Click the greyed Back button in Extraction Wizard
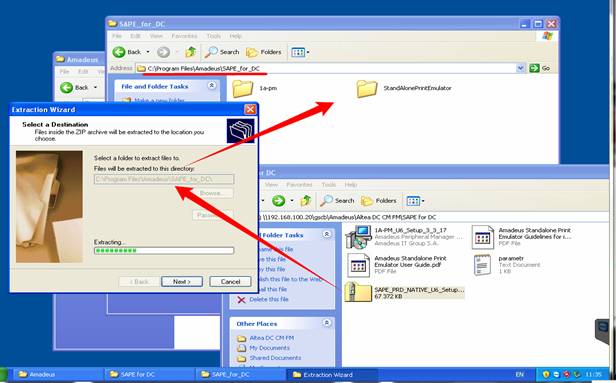This screenshot has height=383, width=616. point(139,282)
